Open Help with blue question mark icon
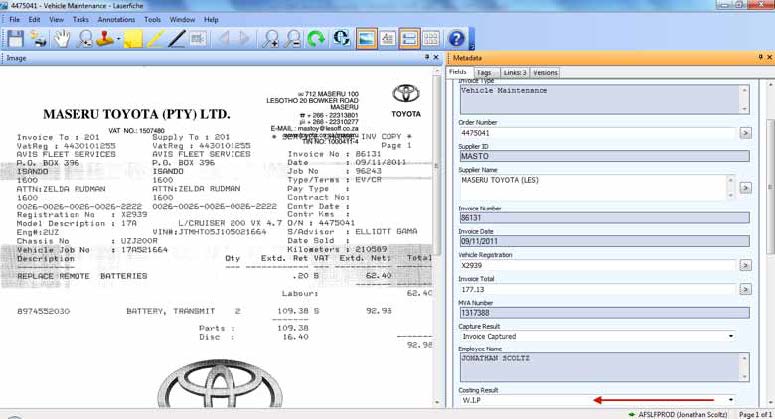This screenshot has height=419, width=775. pos(457,39)
